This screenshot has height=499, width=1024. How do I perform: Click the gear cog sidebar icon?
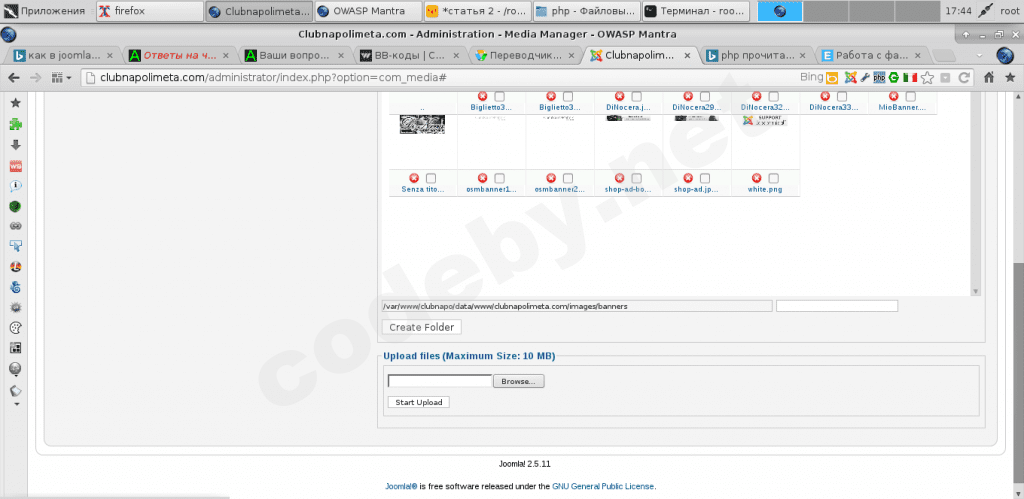[x=16, y=308]
